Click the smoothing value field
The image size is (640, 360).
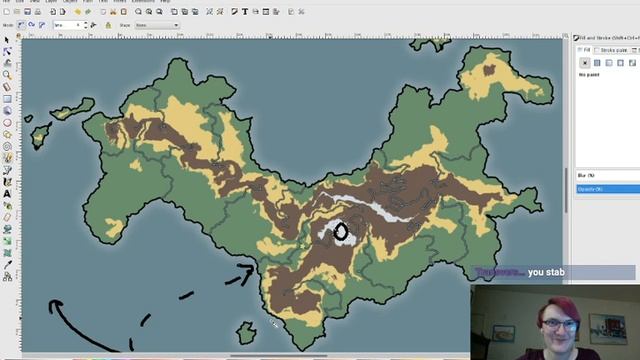[x=67, y=25]
